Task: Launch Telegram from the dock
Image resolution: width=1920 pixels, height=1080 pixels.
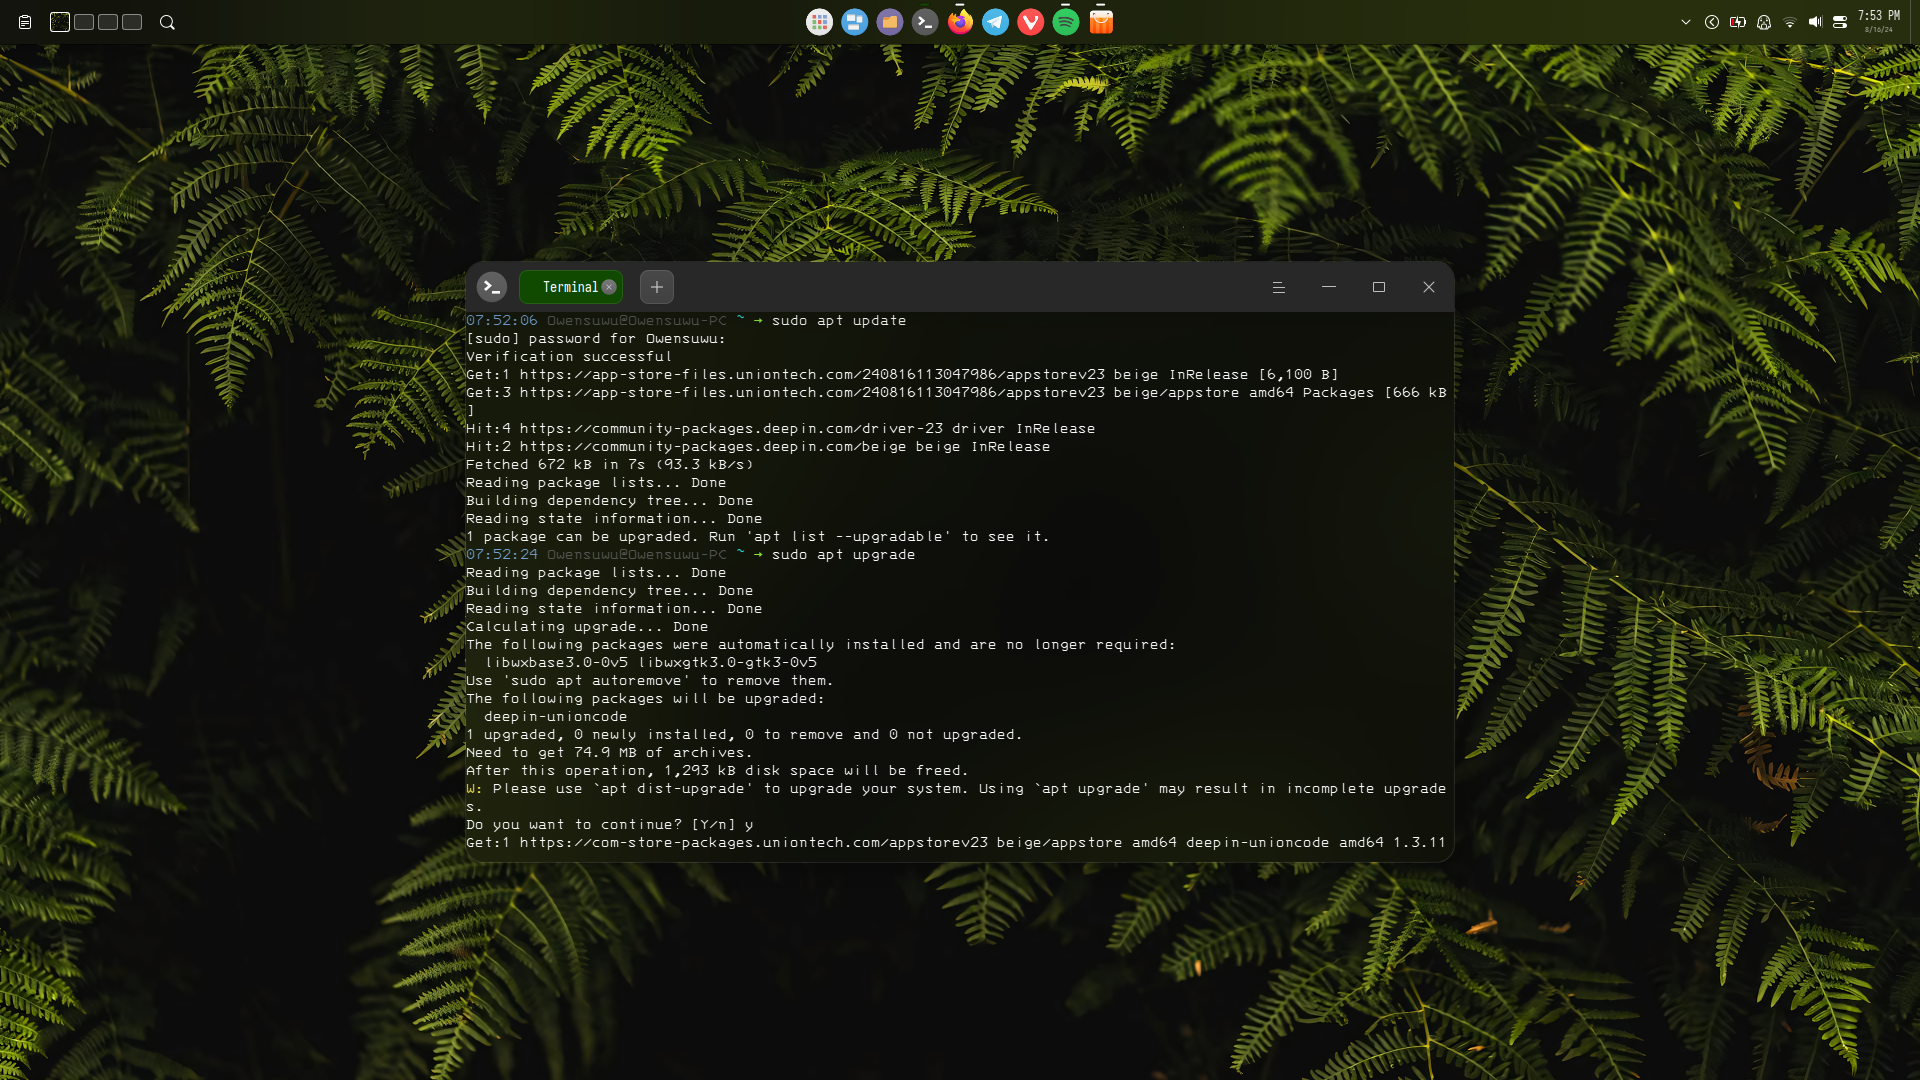Action: tap(995, 22)
